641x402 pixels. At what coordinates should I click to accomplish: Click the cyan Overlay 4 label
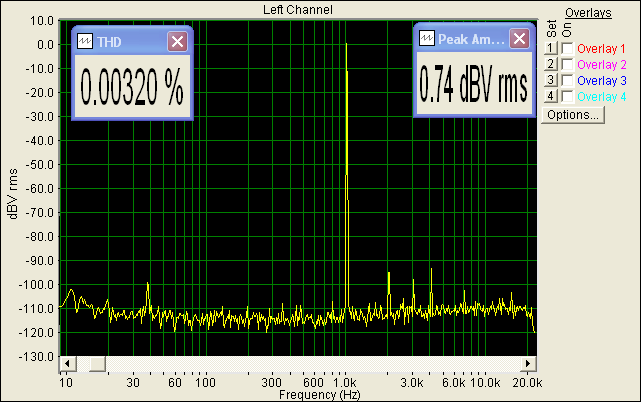click(x=601, y=97)
